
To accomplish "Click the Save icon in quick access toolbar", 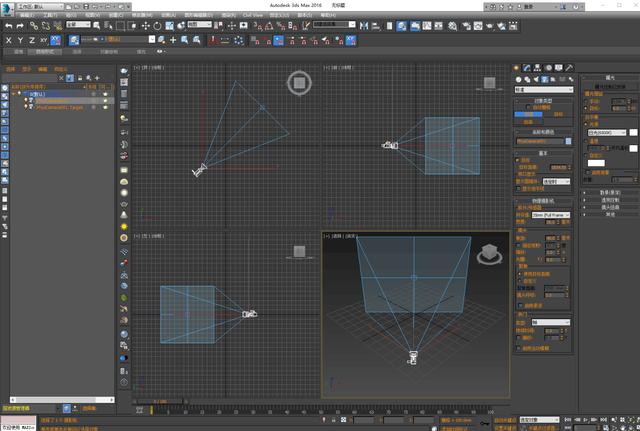I will (86, 7).
